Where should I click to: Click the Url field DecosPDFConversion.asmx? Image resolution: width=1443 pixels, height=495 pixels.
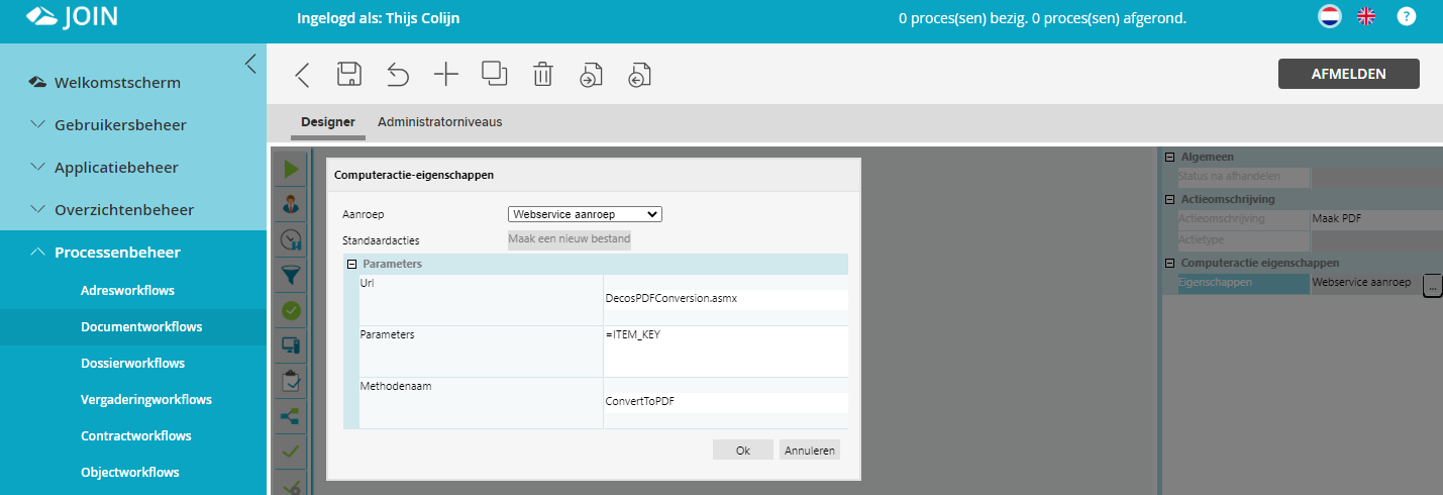click(725, 299)
